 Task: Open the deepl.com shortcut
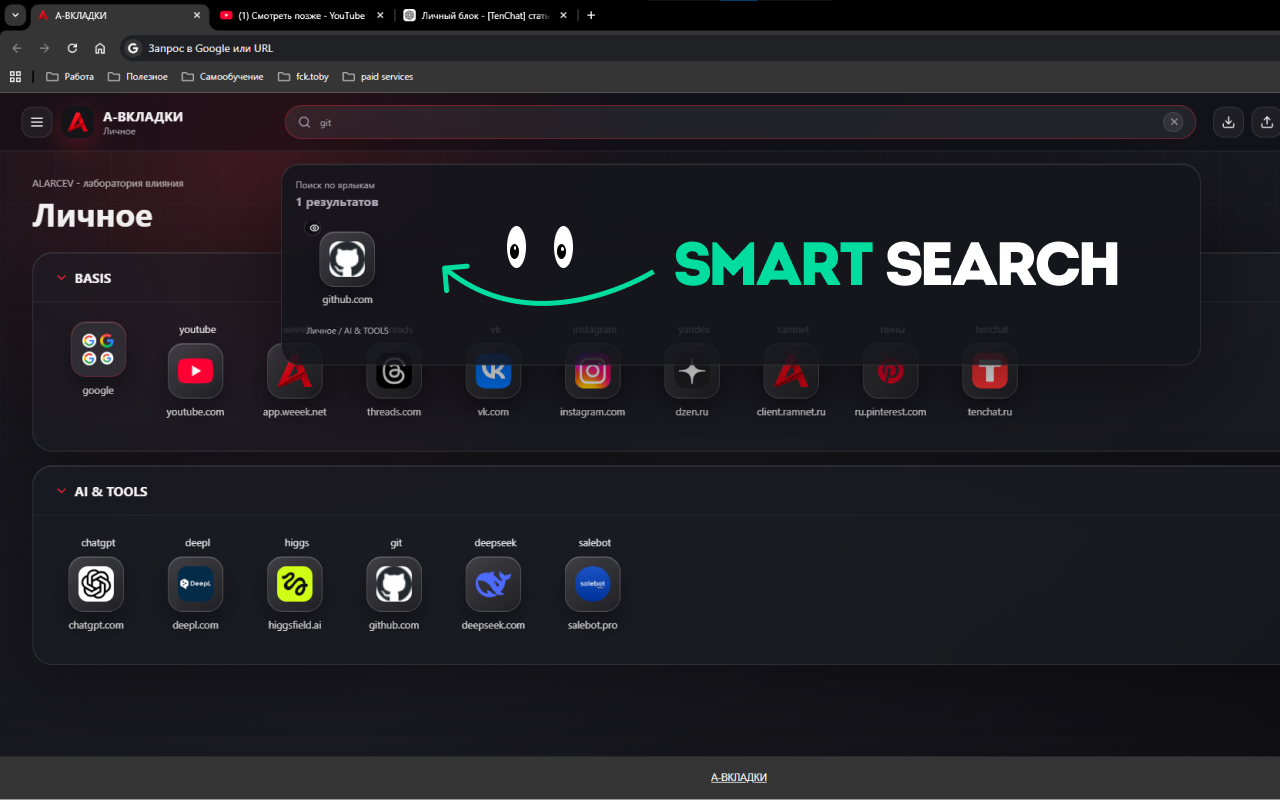[195, 584]
